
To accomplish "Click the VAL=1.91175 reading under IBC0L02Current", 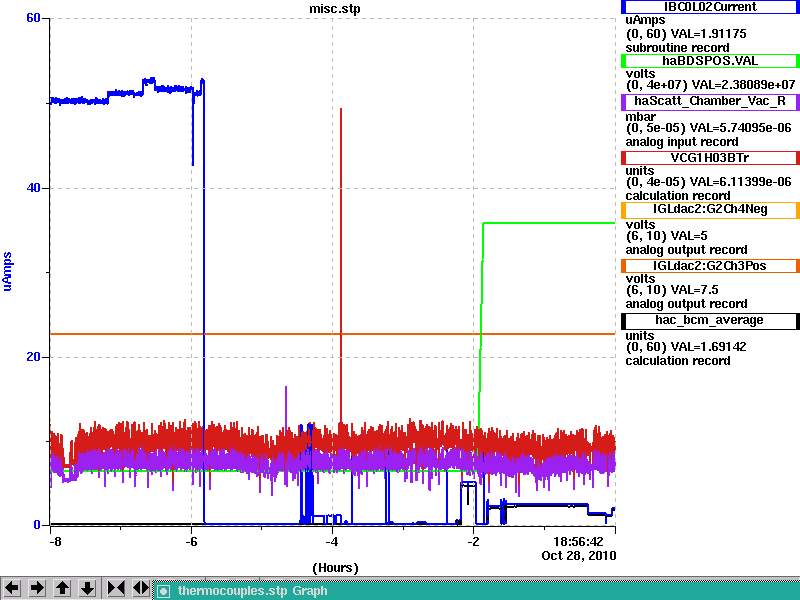I will pyautogui.click(x=708, y=34).
